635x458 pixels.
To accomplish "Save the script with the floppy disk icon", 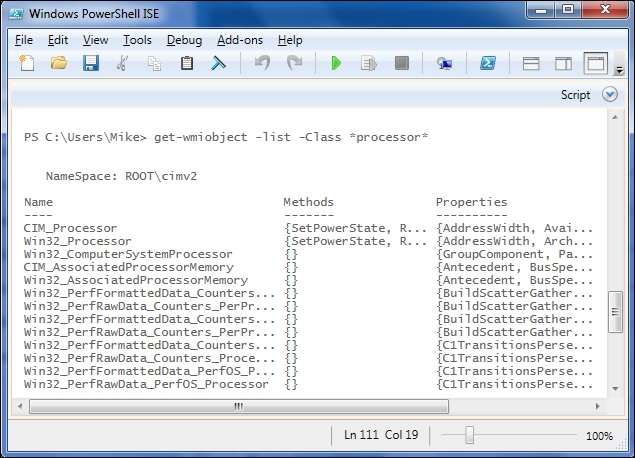I will pyautogui.click(x=90, y=64).
